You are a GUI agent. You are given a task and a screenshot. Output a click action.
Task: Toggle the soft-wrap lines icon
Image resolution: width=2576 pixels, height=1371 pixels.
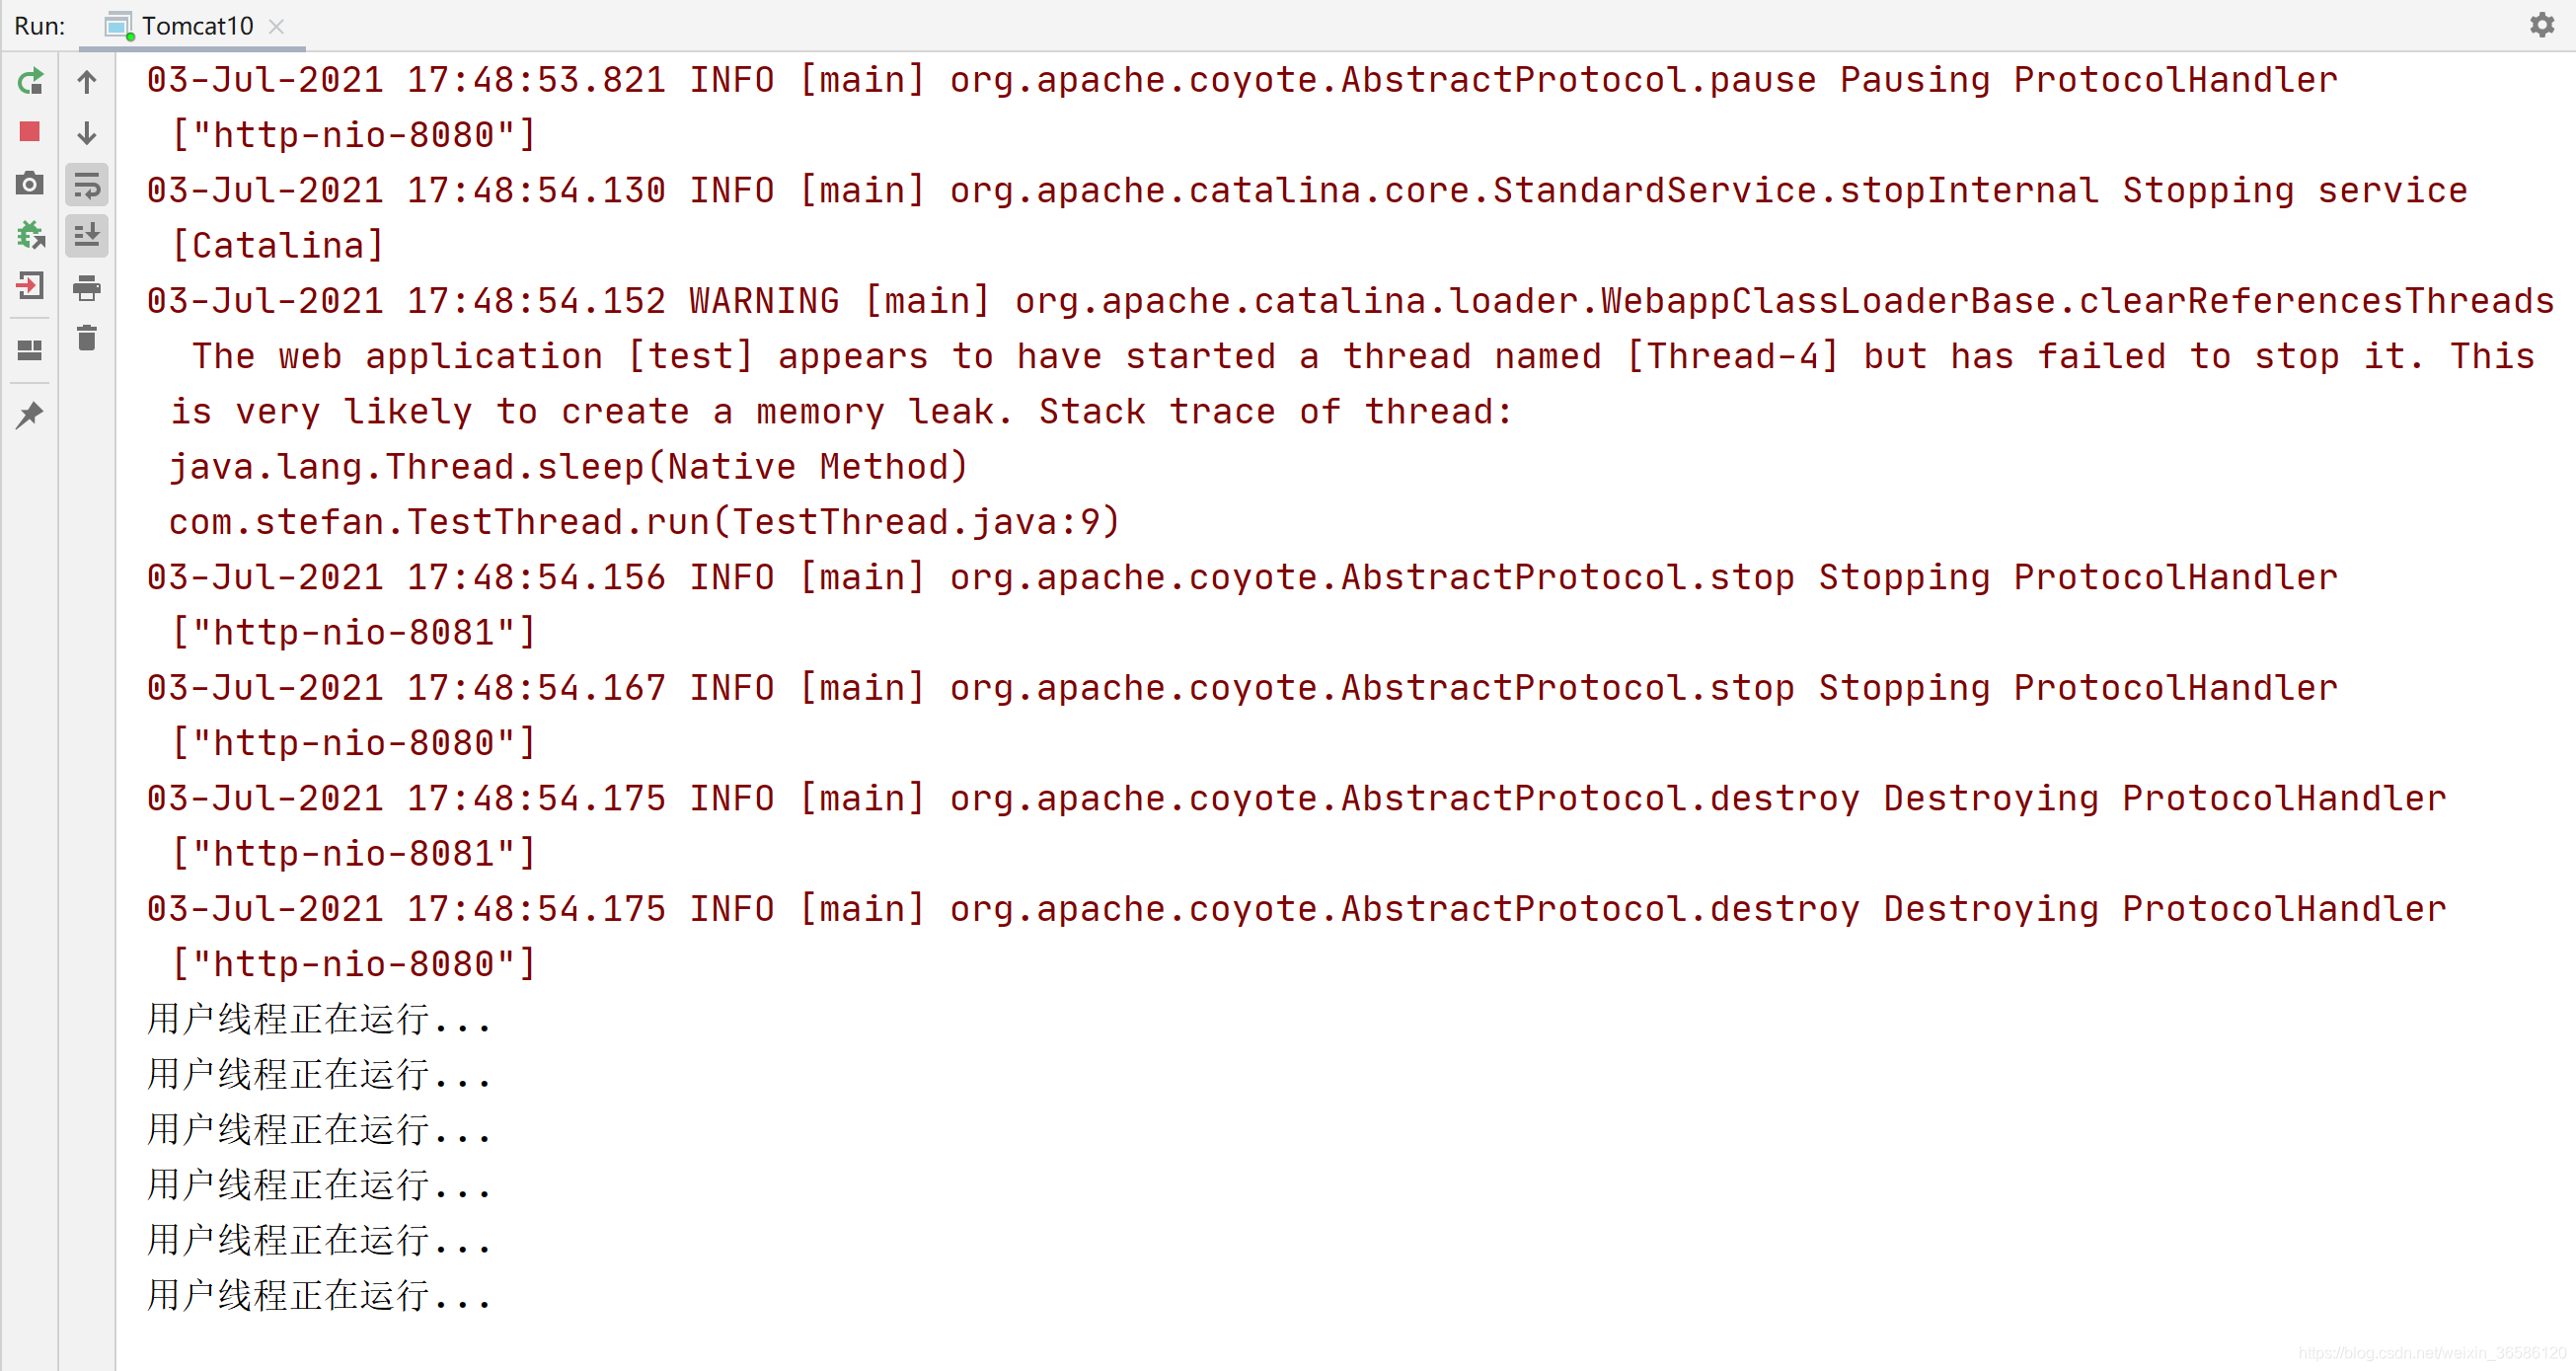85,184
